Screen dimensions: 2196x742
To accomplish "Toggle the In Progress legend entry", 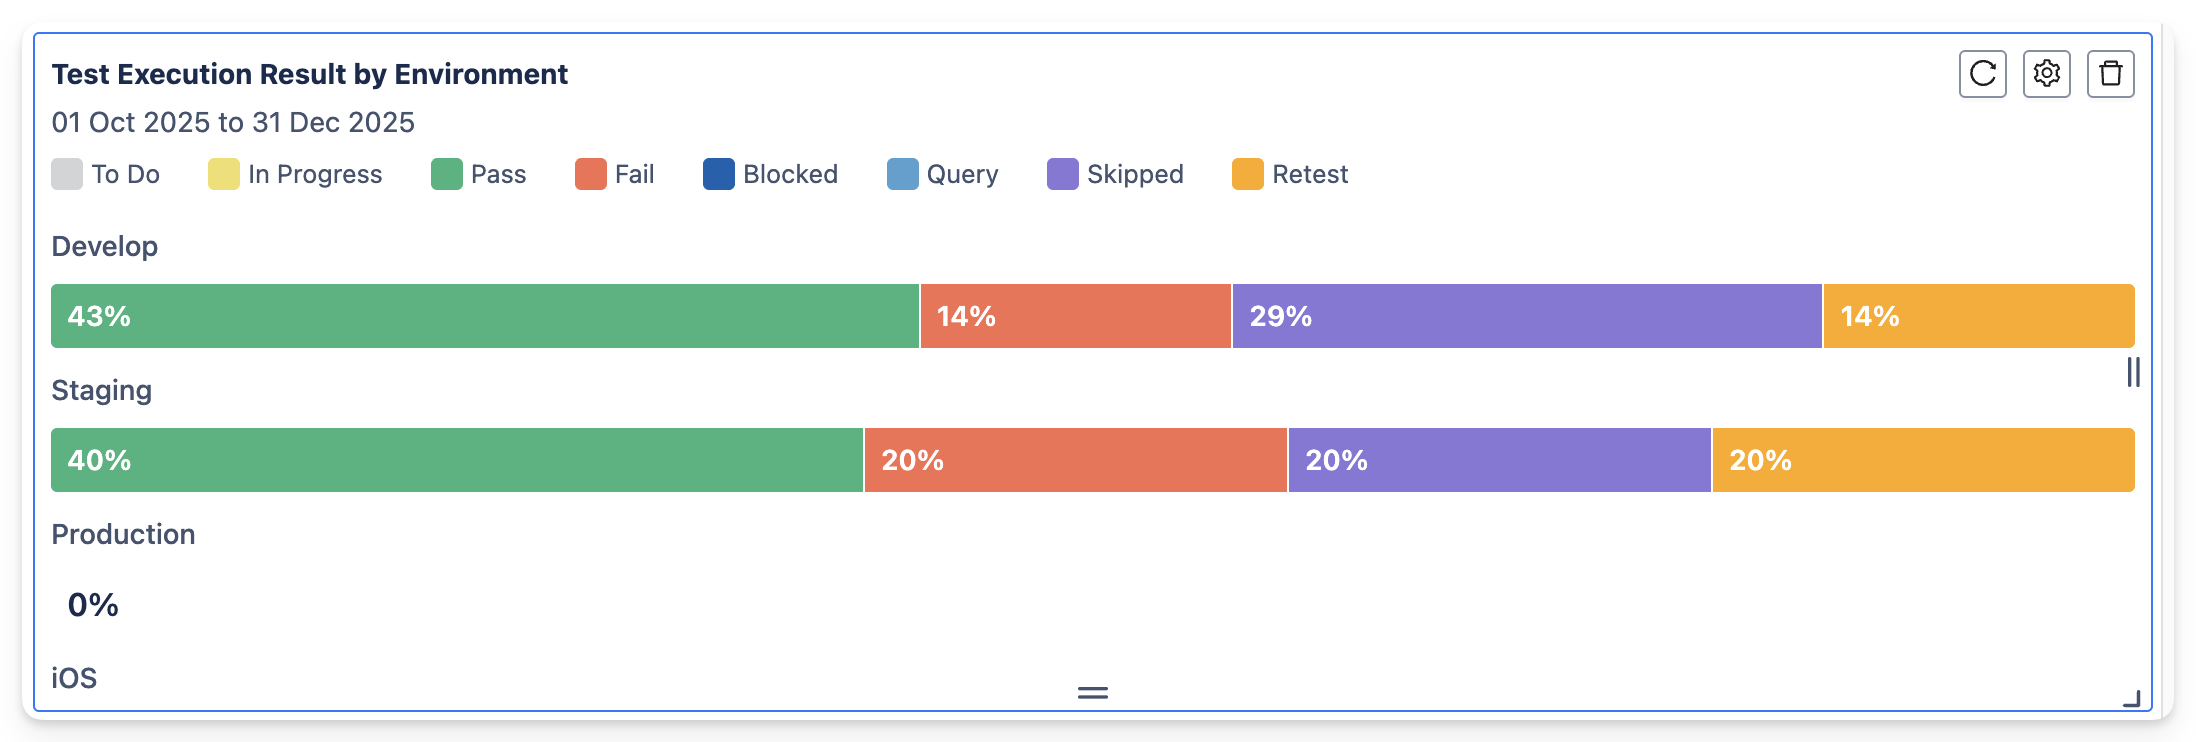I will pos(295,174).
